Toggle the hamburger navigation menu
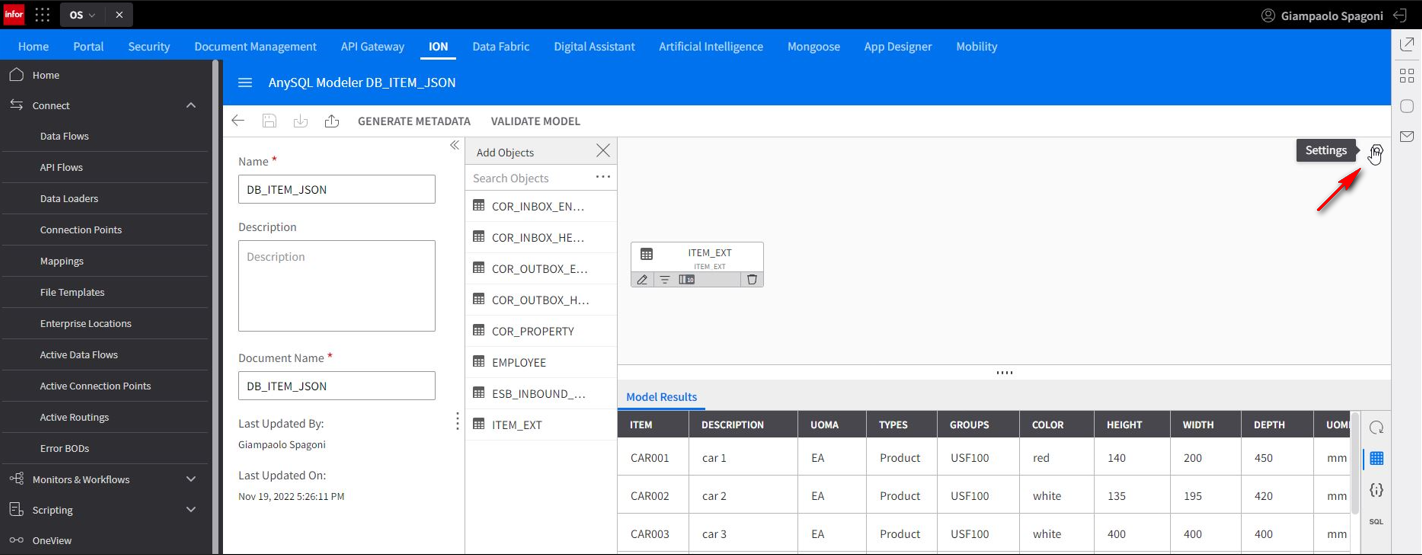 (x=245, y=83)
